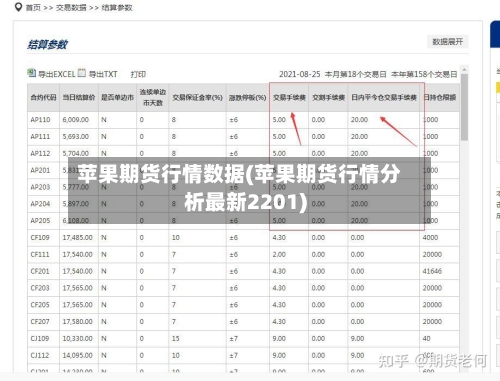
Task: Click margin rate 15 in CJ109 row
Action: [176, 338]
